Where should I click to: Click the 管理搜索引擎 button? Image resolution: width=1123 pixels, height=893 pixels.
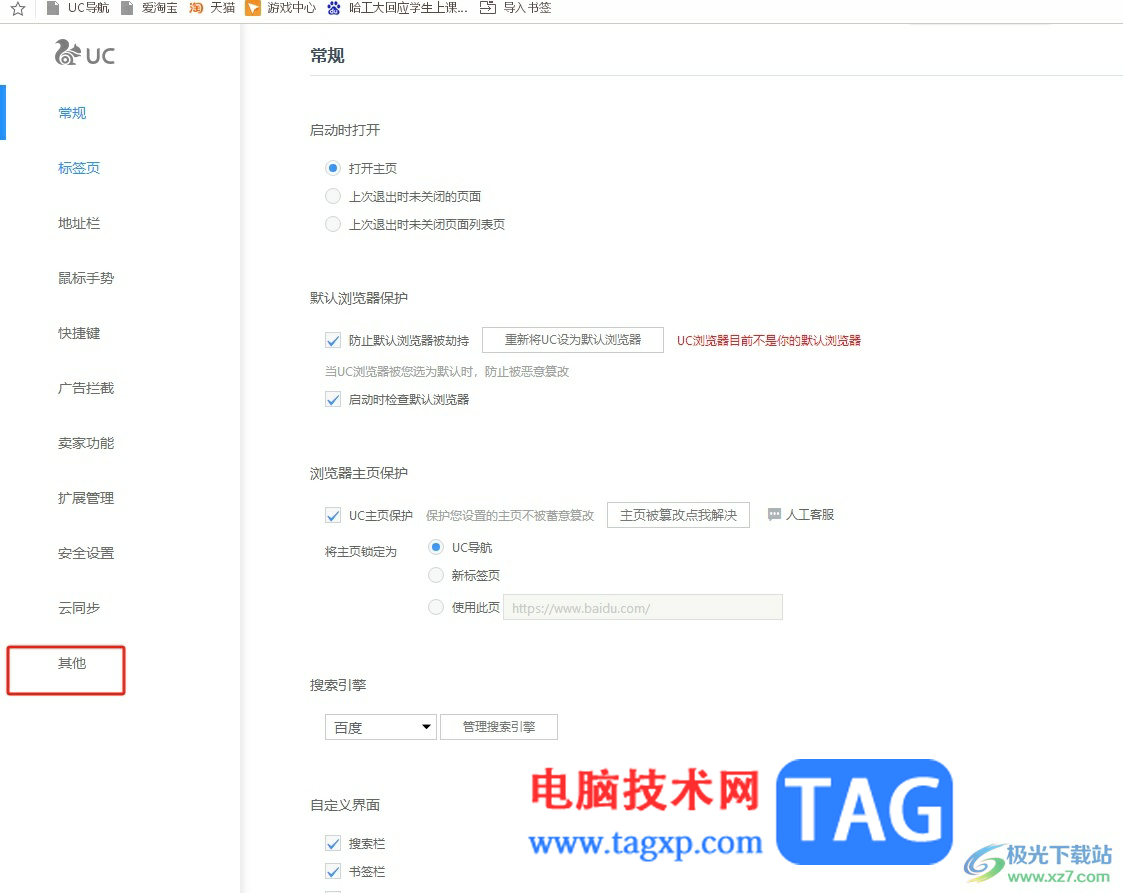tap(498, 727)
